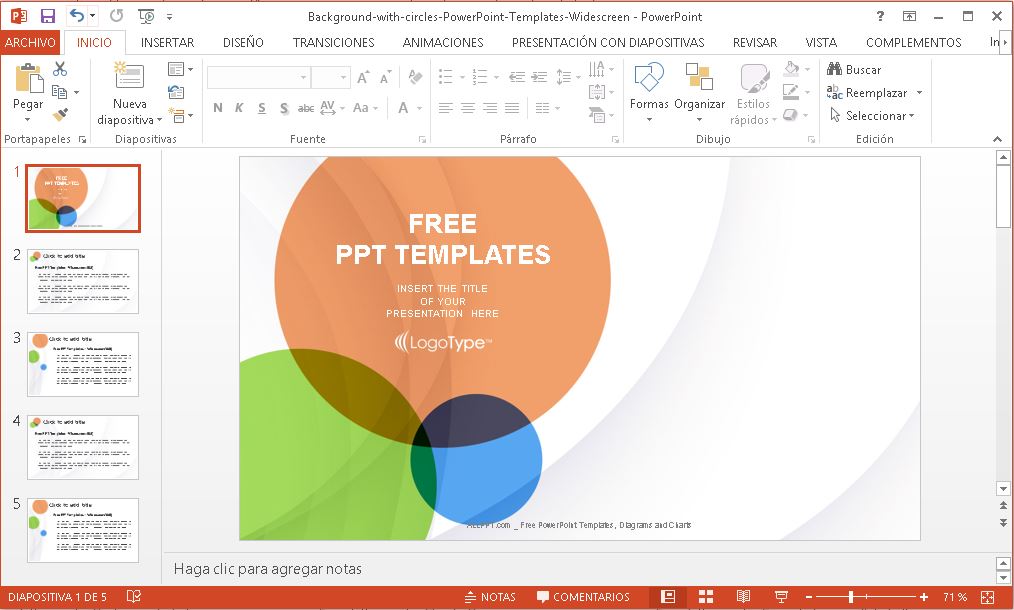
Task: Click the 71 % zoom level
Action: click(955, 597)
